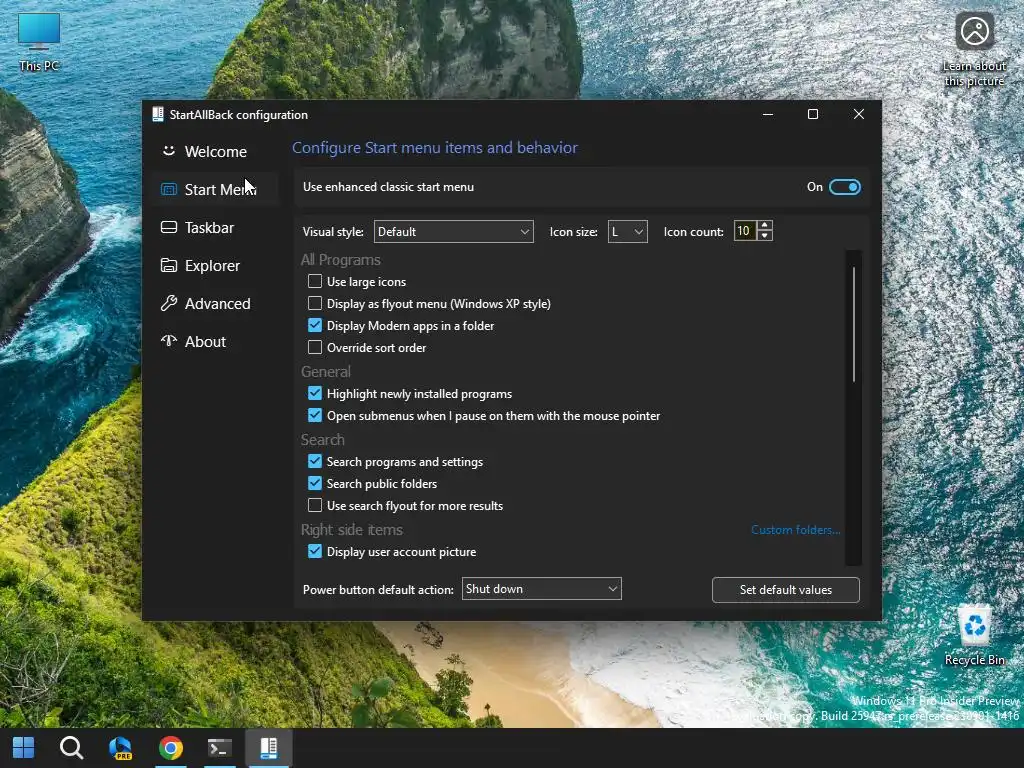
Task: Check Display as flyout menu option
Action: coord(315,304)
